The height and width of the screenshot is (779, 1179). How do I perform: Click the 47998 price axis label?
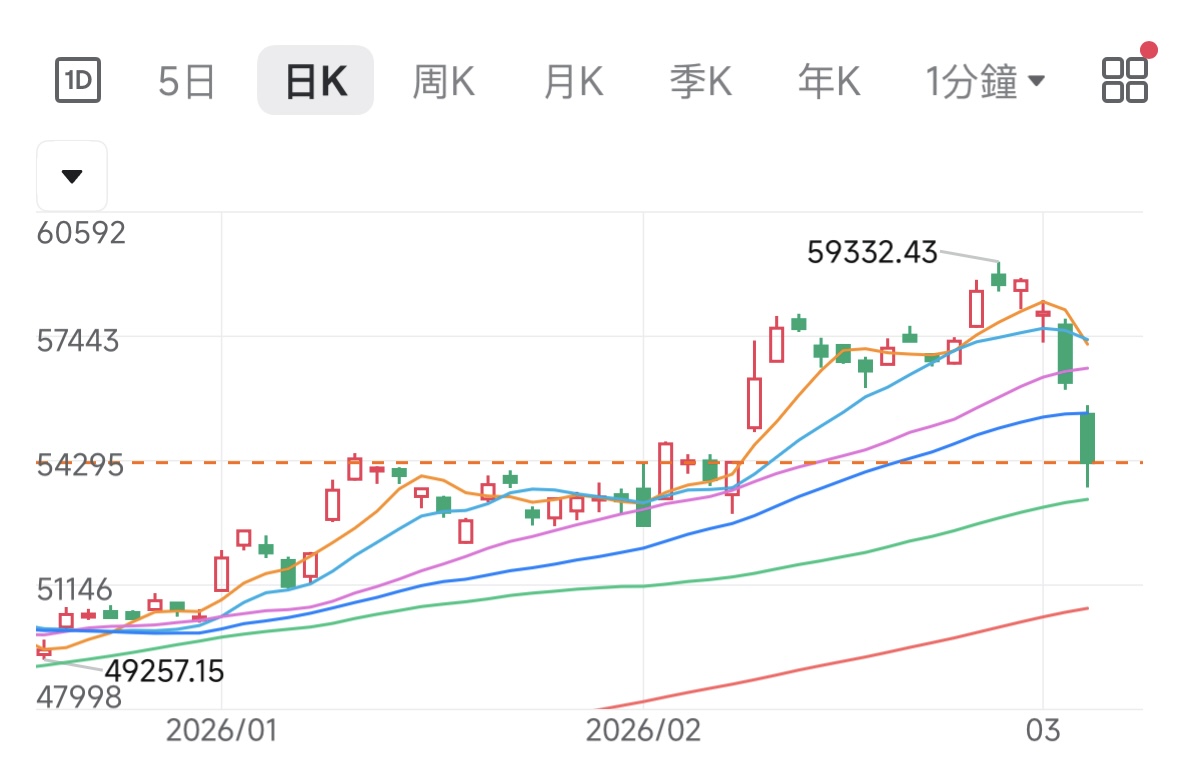click(x=78, y=697)
